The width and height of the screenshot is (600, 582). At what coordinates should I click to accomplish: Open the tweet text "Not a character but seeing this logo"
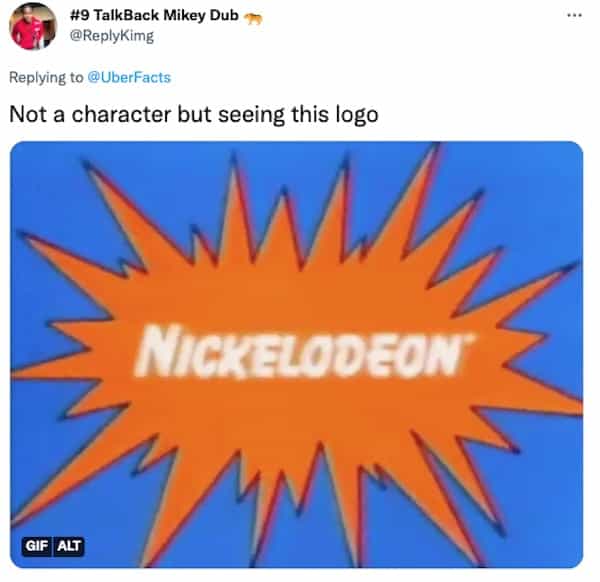point(194,114)
